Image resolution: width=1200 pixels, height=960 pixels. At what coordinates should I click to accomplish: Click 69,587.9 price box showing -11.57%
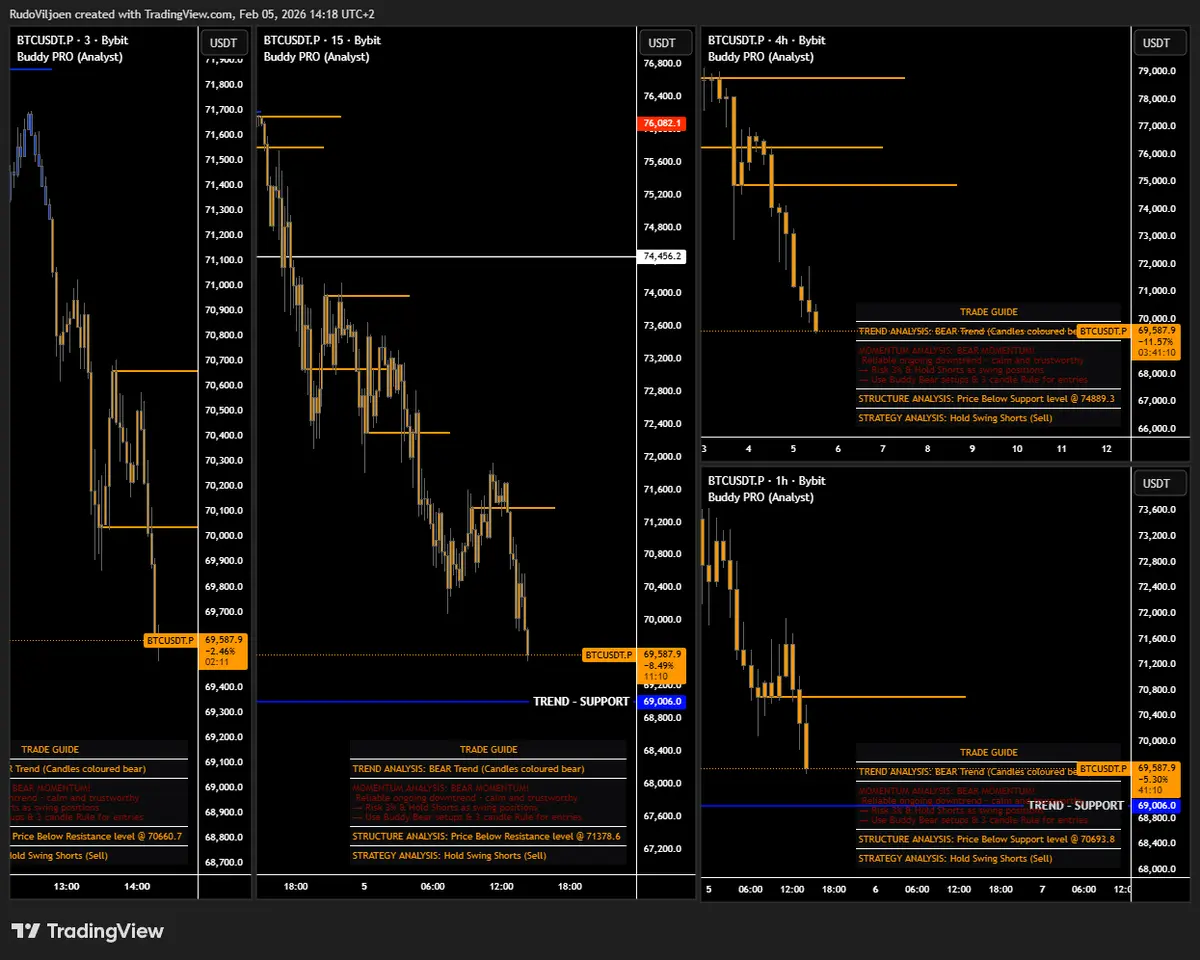(x=1157, y=341)
